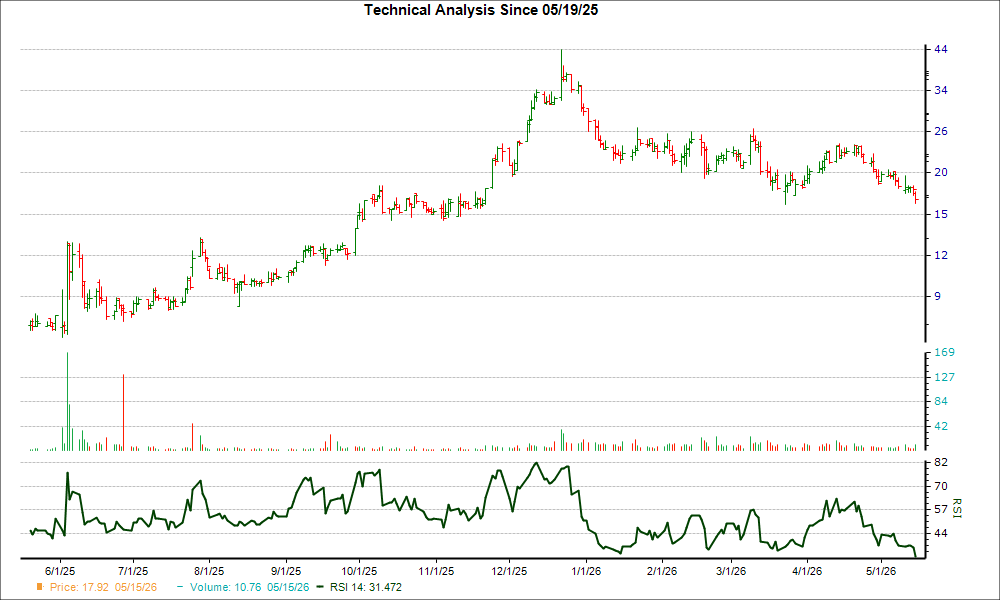Click the volume axis label 84
This screenshot has width=1000, height=600.
point(941,401)
